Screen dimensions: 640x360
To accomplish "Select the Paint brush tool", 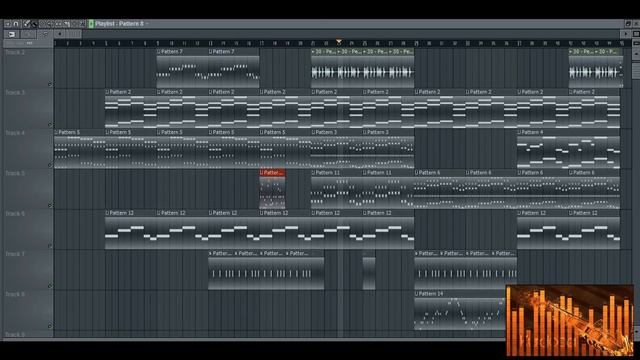I will click(x=35, y=24).
